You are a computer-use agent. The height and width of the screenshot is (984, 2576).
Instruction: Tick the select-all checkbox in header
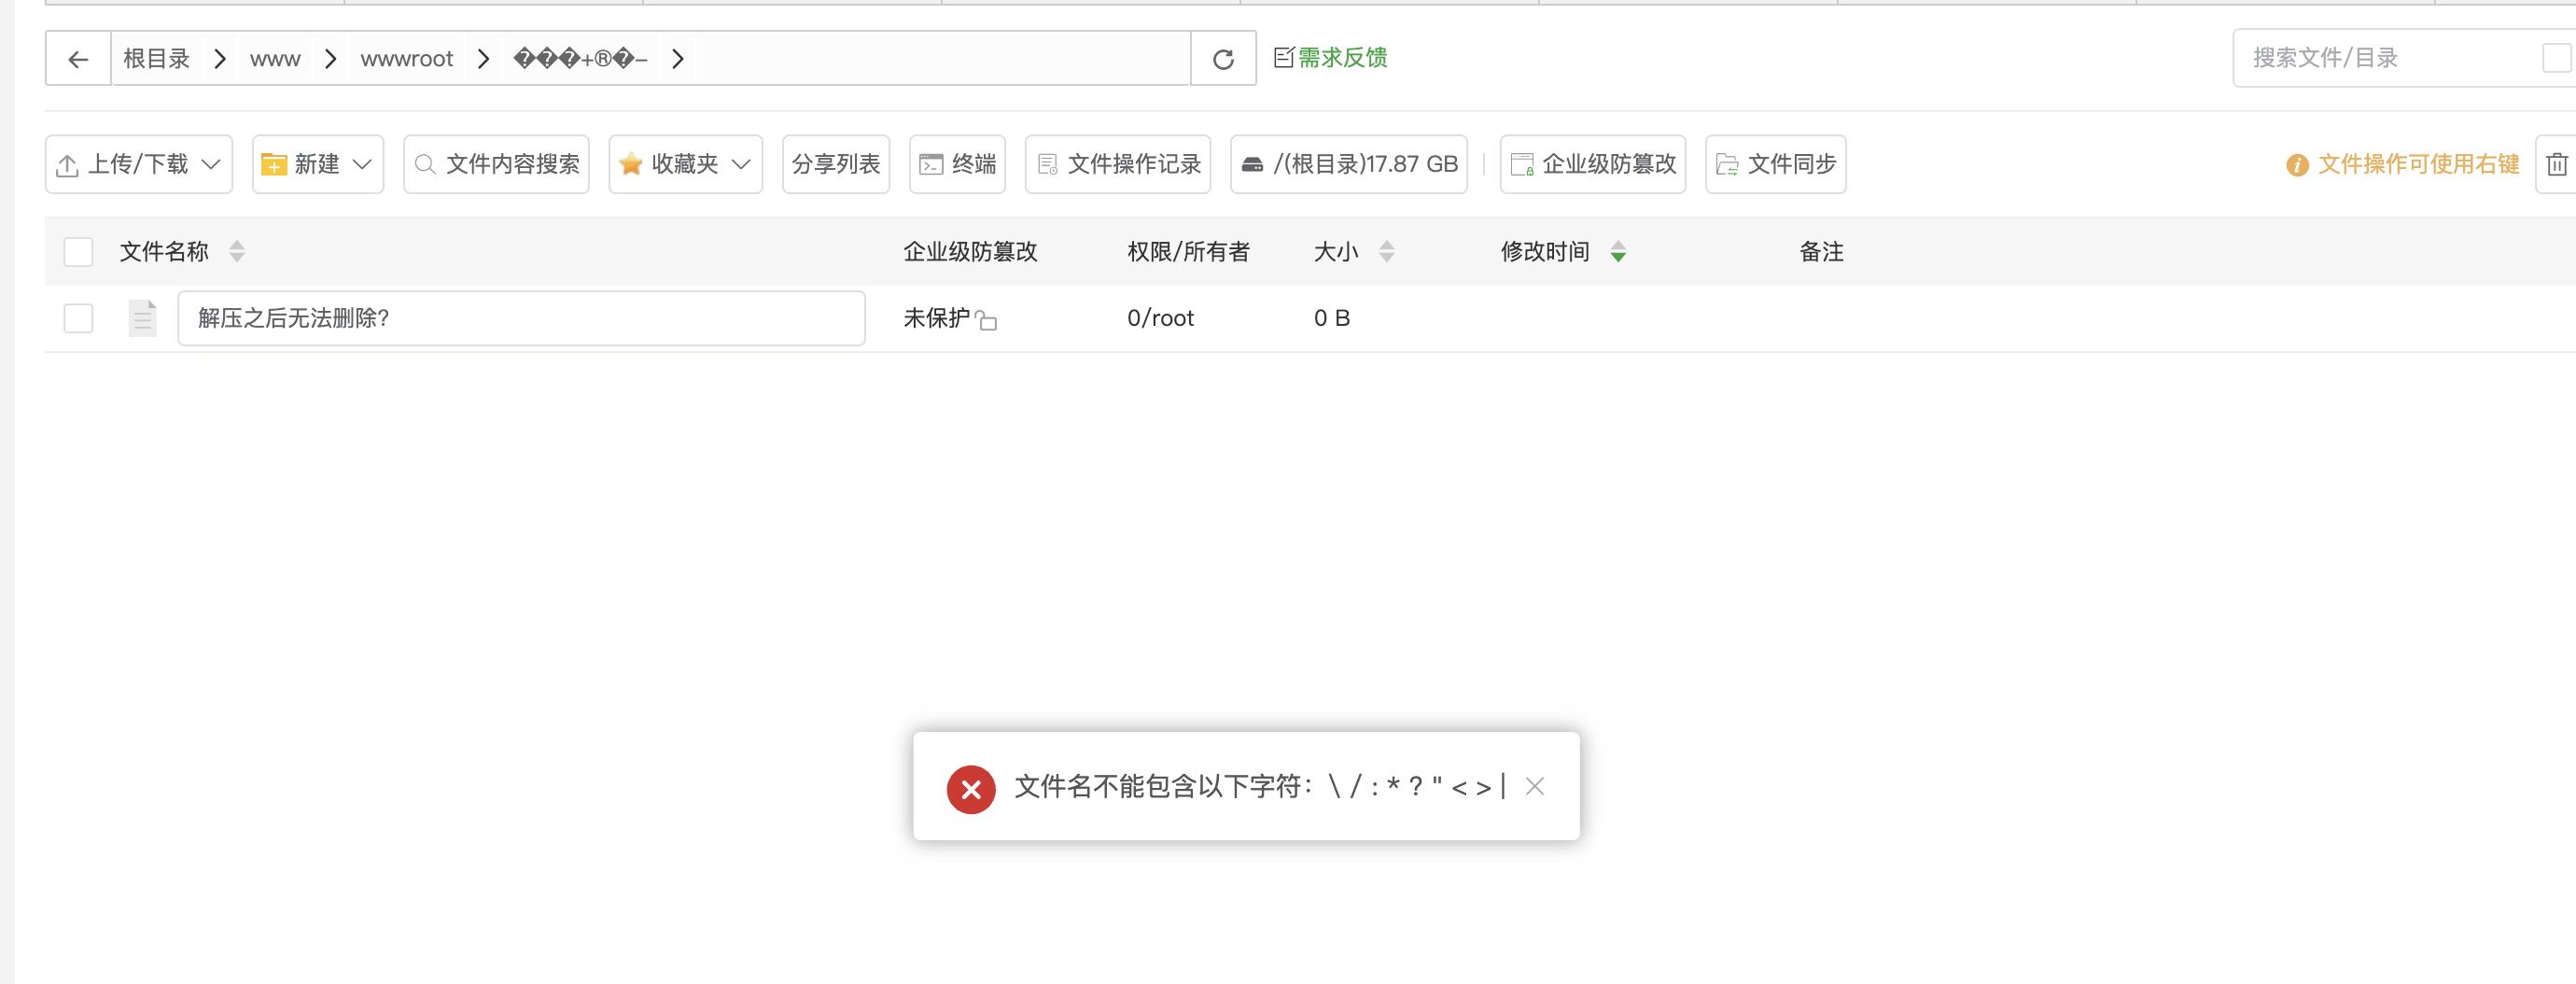click(78, 252)
